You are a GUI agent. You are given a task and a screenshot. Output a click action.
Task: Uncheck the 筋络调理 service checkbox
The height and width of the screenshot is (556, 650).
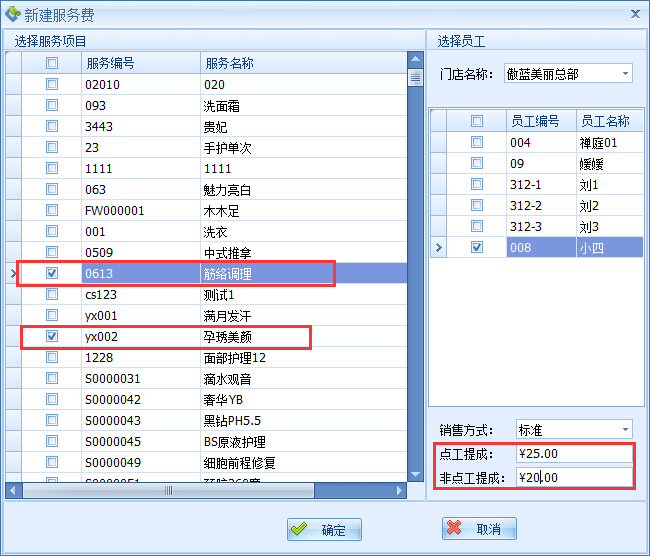(52, 273)
